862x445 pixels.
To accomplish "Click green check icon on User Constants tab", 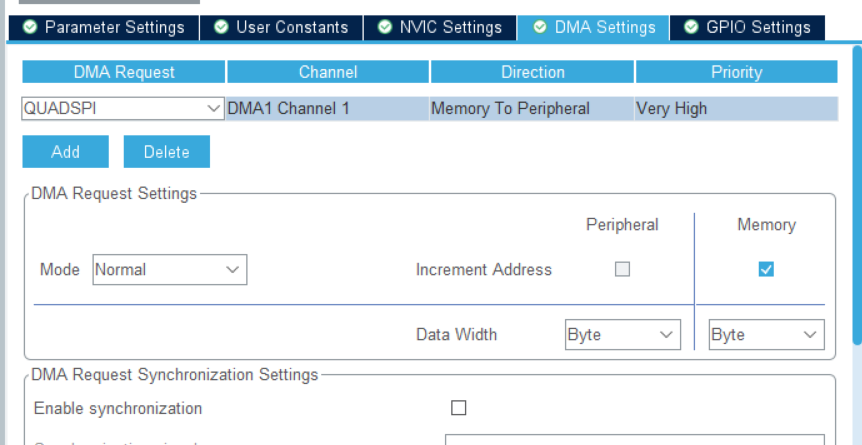I will (221, 27).
